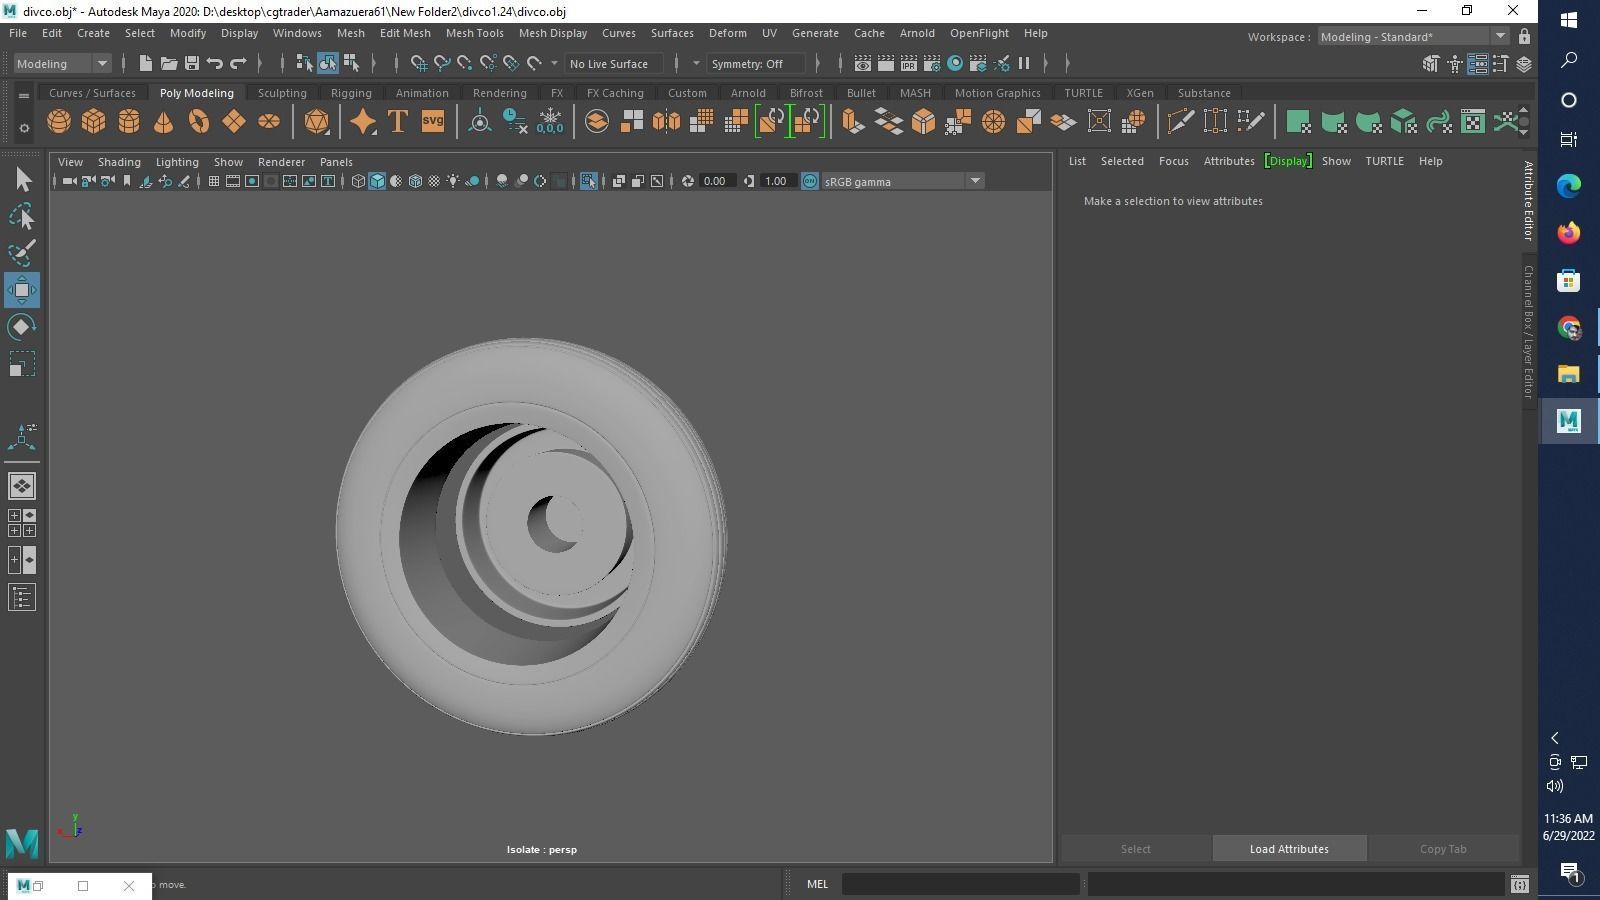
Task: Open Google Chrome from the taskbar
Action: pyautogui.click(x=1569, y=328)
